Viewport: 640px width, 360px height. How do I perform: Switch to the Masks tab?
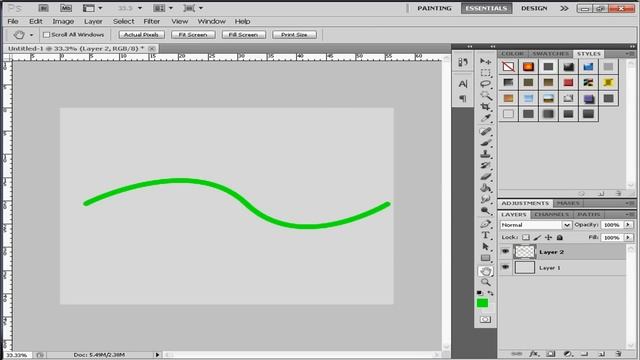(568, 203)
